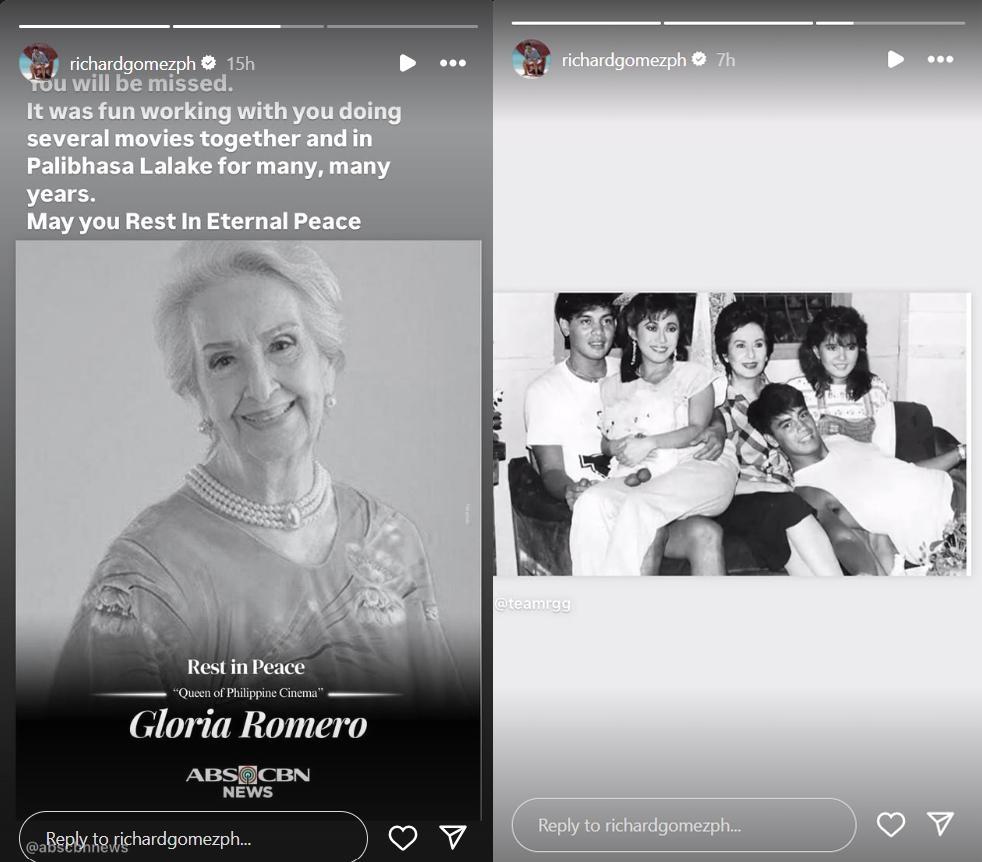Screen dimensions: 982x862
Task: Play the right story at 7h
Action: 896,60
